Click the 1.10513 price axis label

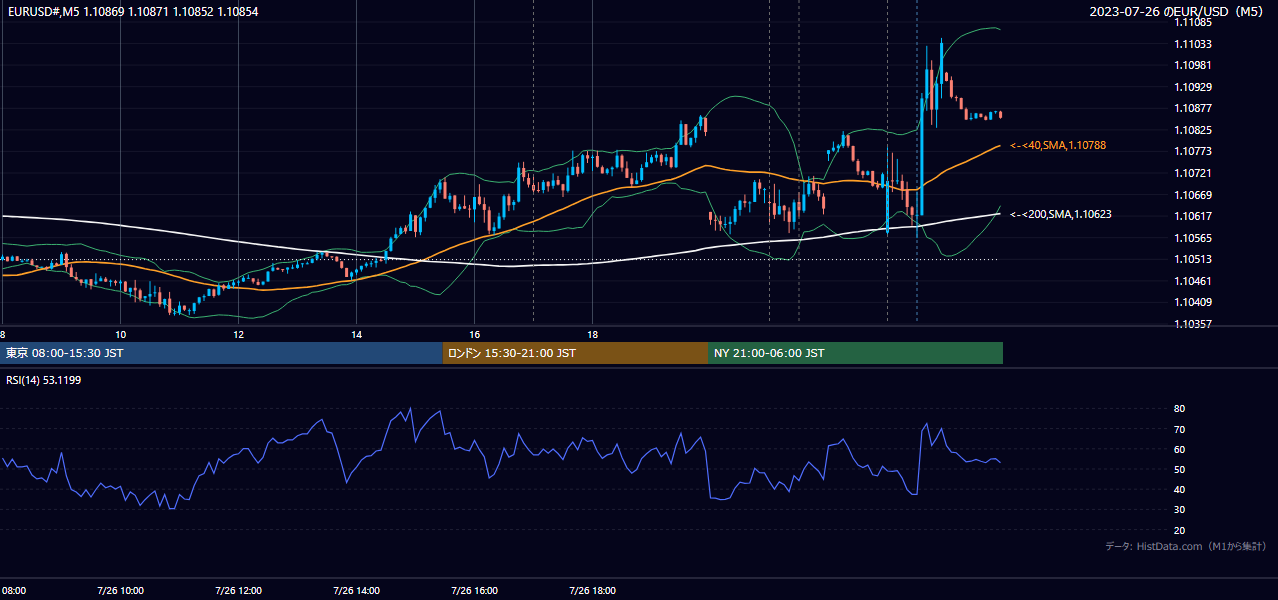[1193, 259]
